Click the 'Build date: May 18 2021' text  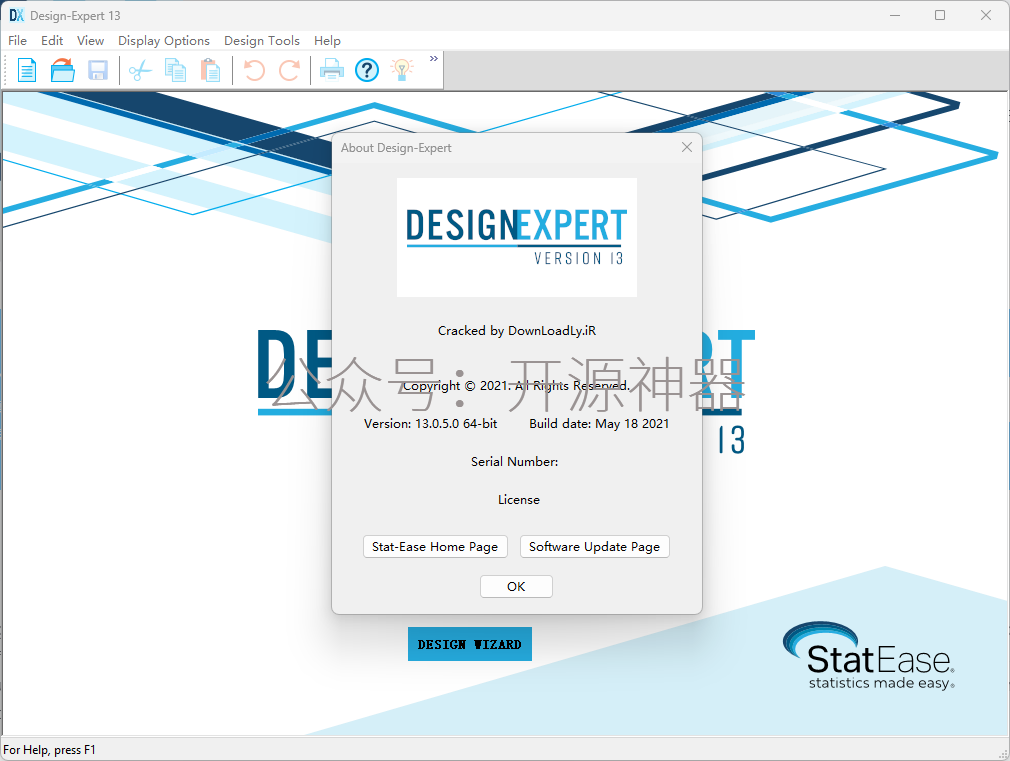(599, 423)
